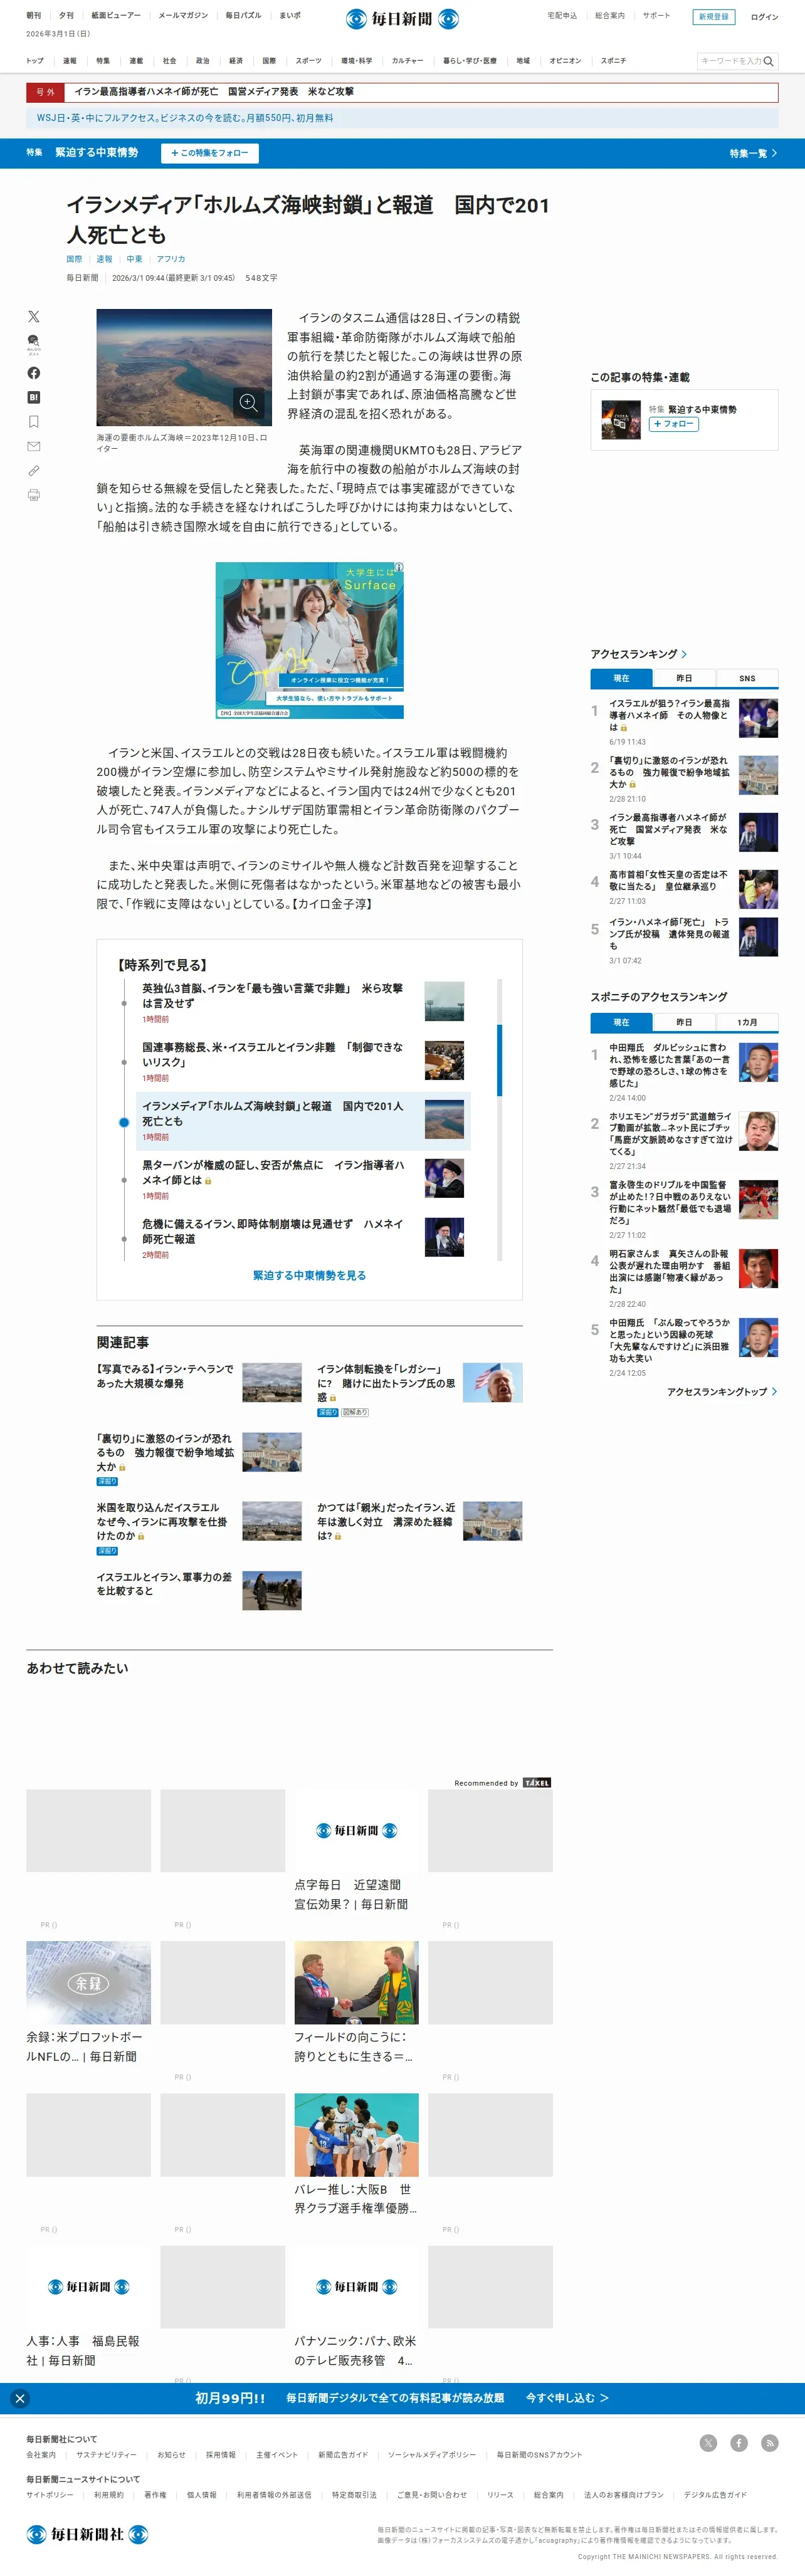Open related article イラン体制転換を「レガシー」
805x2576 pixels.
tap(420, 1389)
